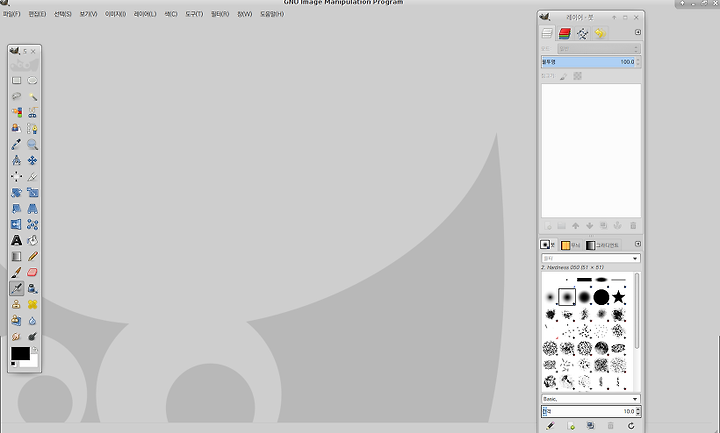
Task: Select the Dodge/Burn tool
Action: (x=32, y=337)
